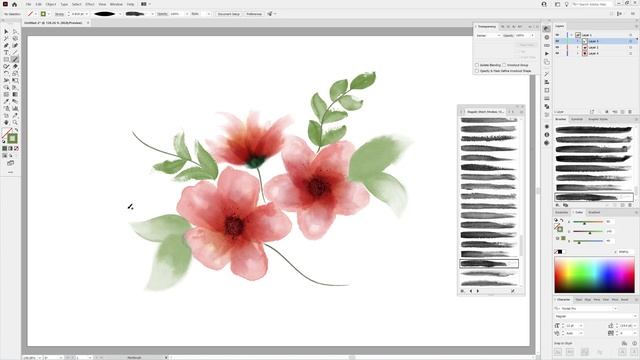
Task: Select the Eyedropper tool
Action: coord(6,101)
